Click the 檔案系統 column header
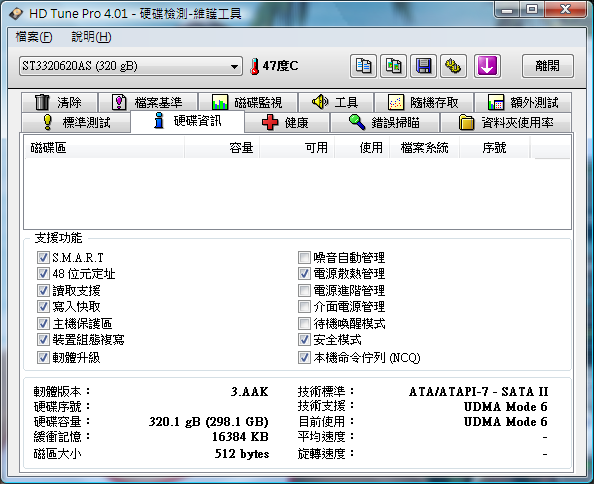The image size is (594, 484). click(425, 147)
